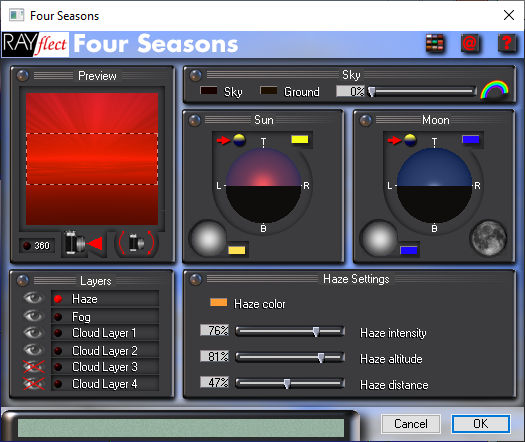This screenshot has height=442, width=525.
Task: Select the Cloud Layer 4 row
Action: [105, 384]
